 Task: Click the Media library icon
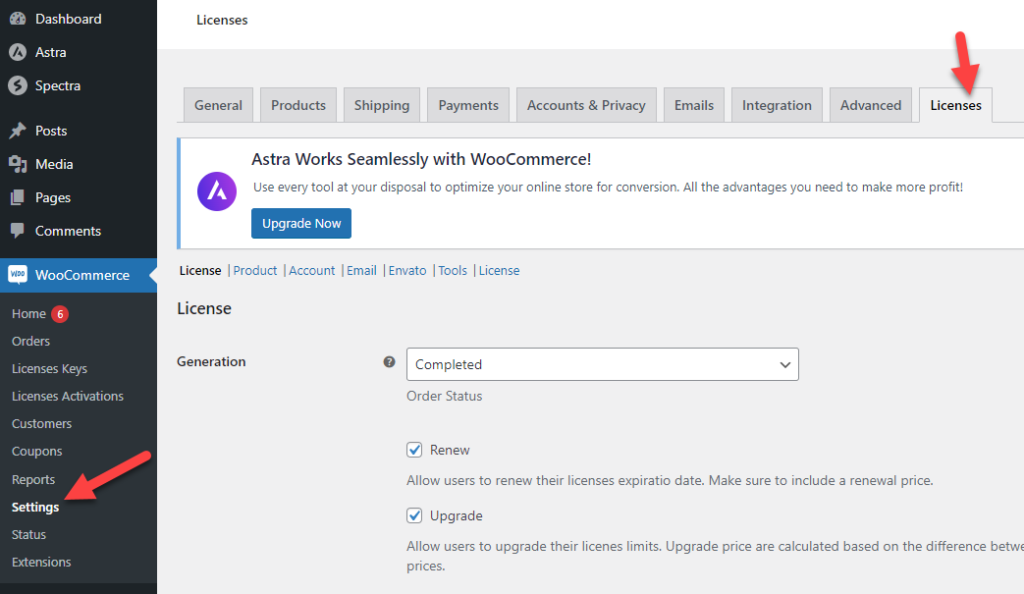[x=18, y=164]
